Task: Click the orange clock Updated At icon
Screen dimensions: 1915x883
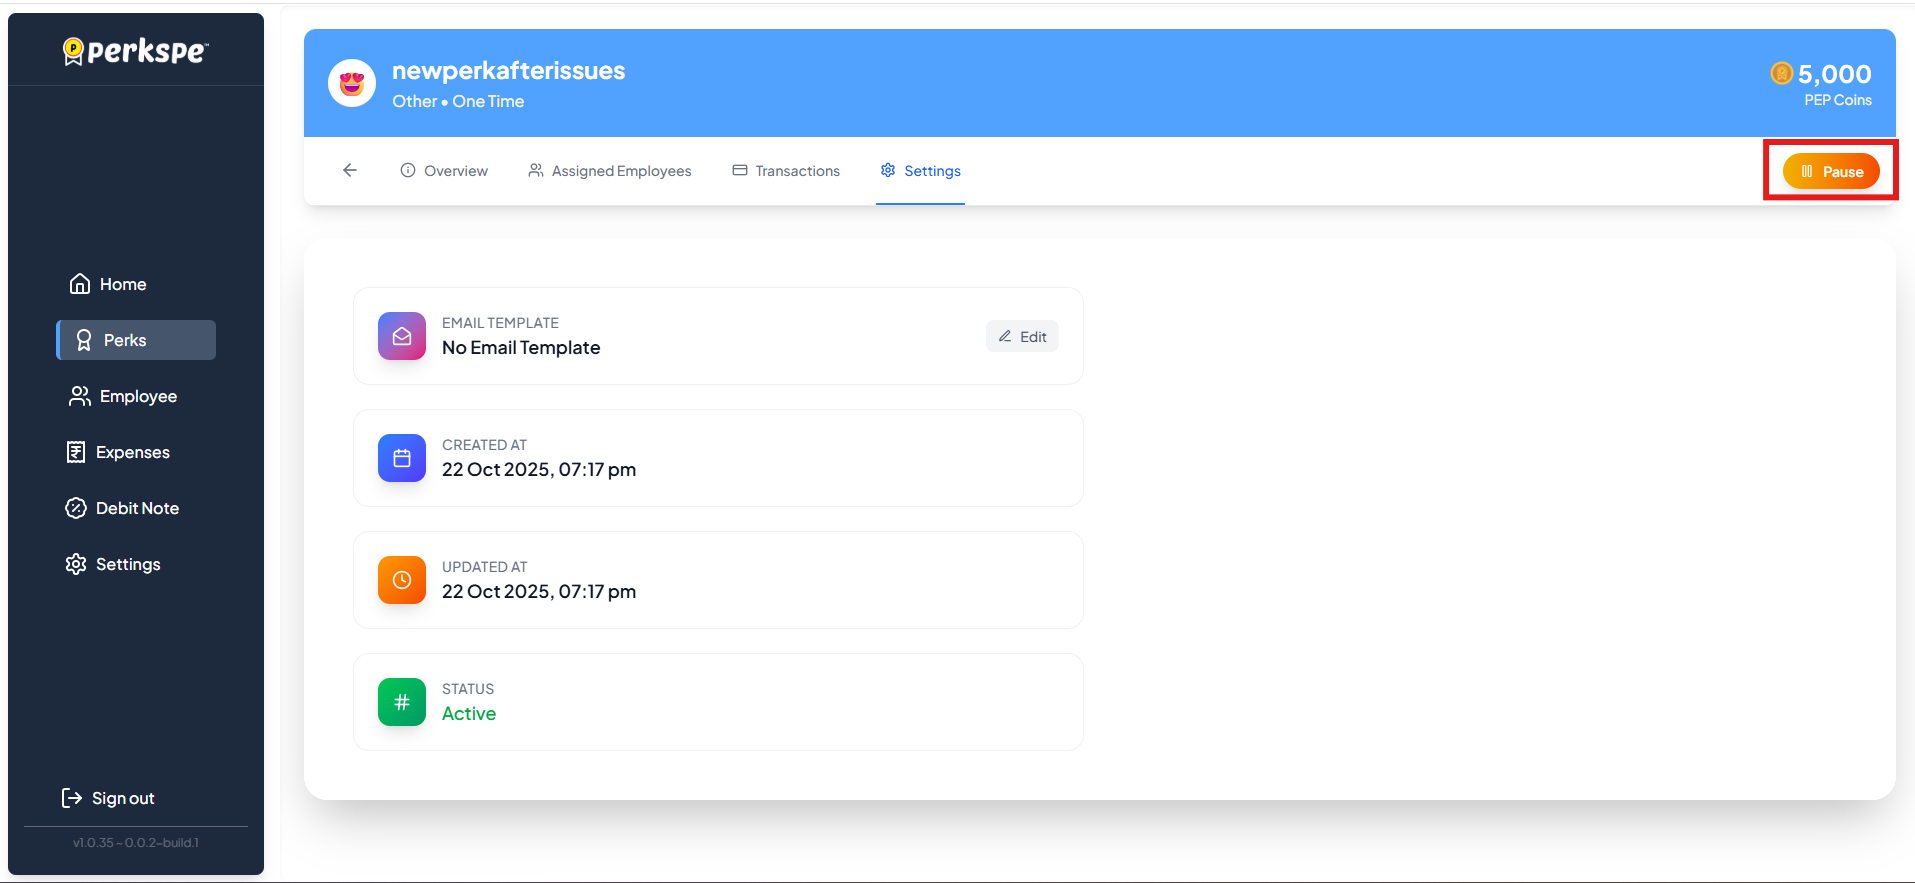Action: coord(402,580)
